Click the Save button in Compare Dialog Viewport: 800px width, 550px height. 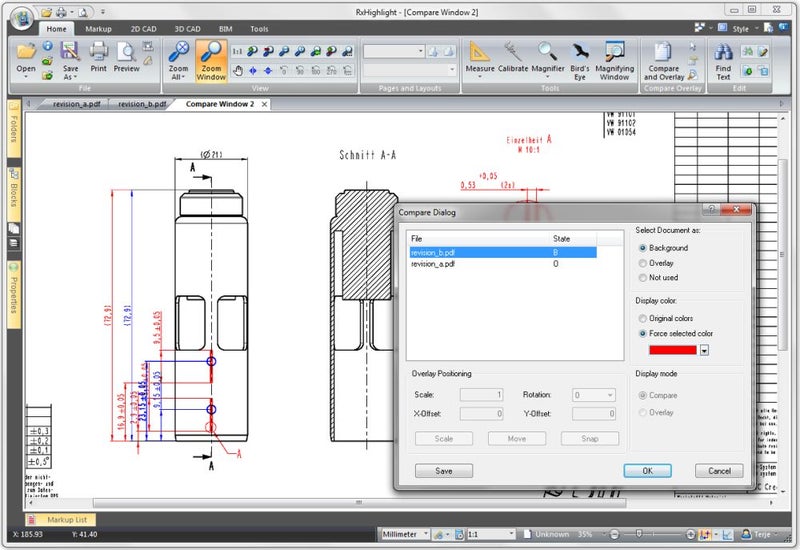[x=443, y=471]
